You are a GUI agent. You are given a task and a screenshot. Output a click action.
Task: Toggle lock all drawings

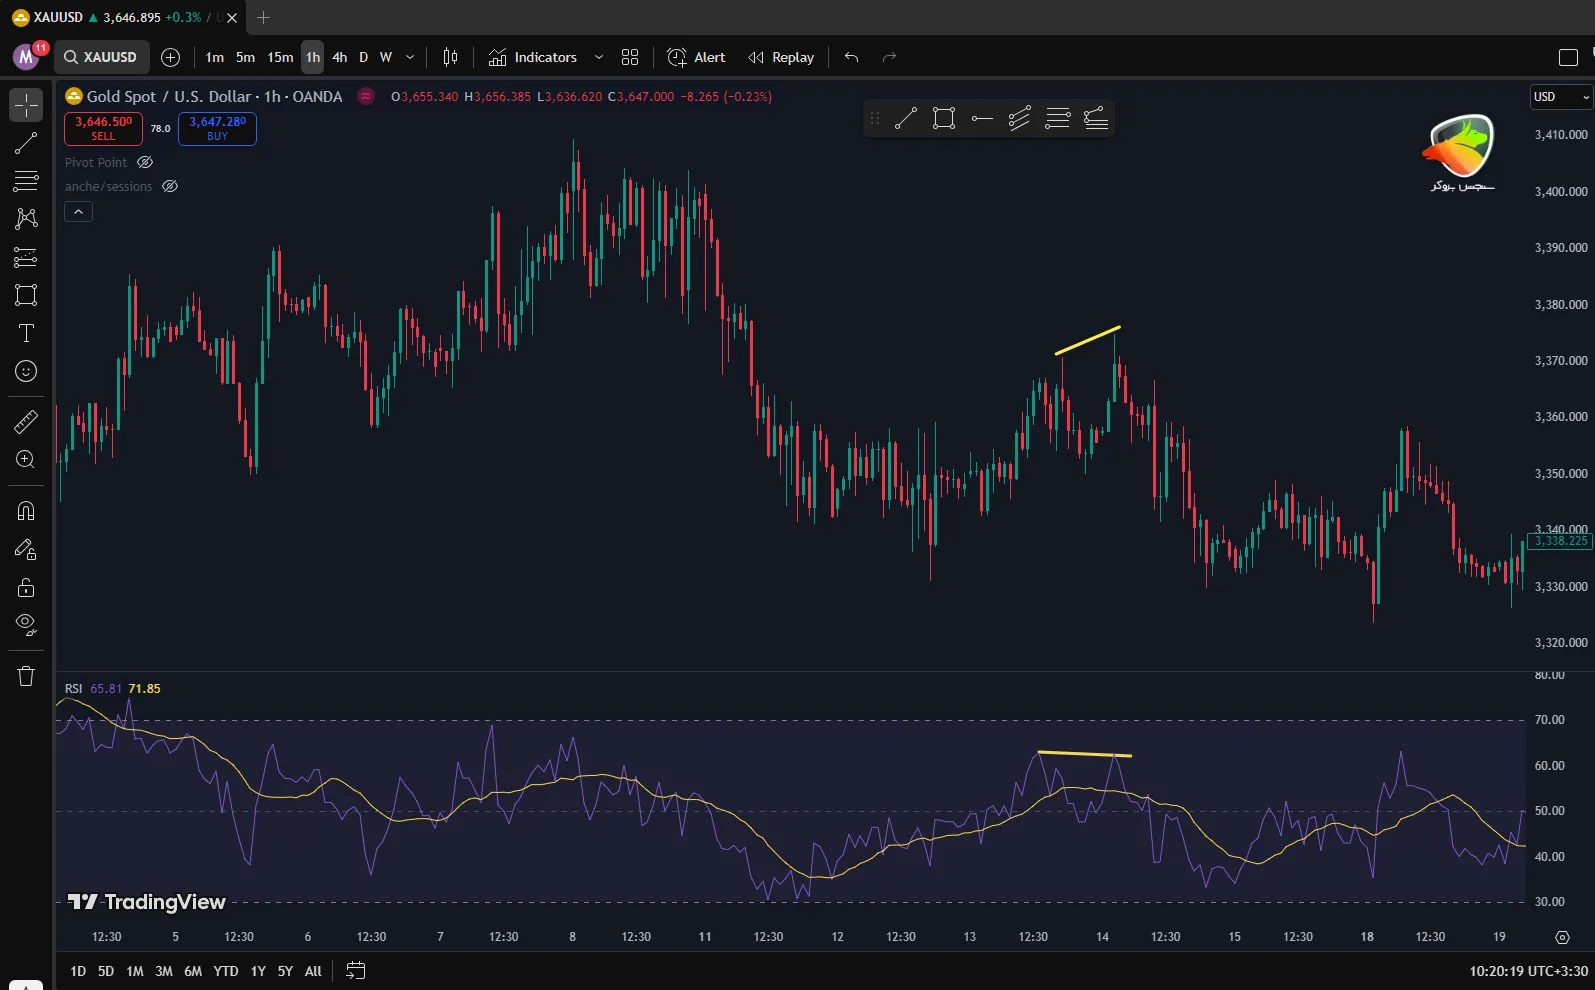pyautogui.click(x=26, y=587)
